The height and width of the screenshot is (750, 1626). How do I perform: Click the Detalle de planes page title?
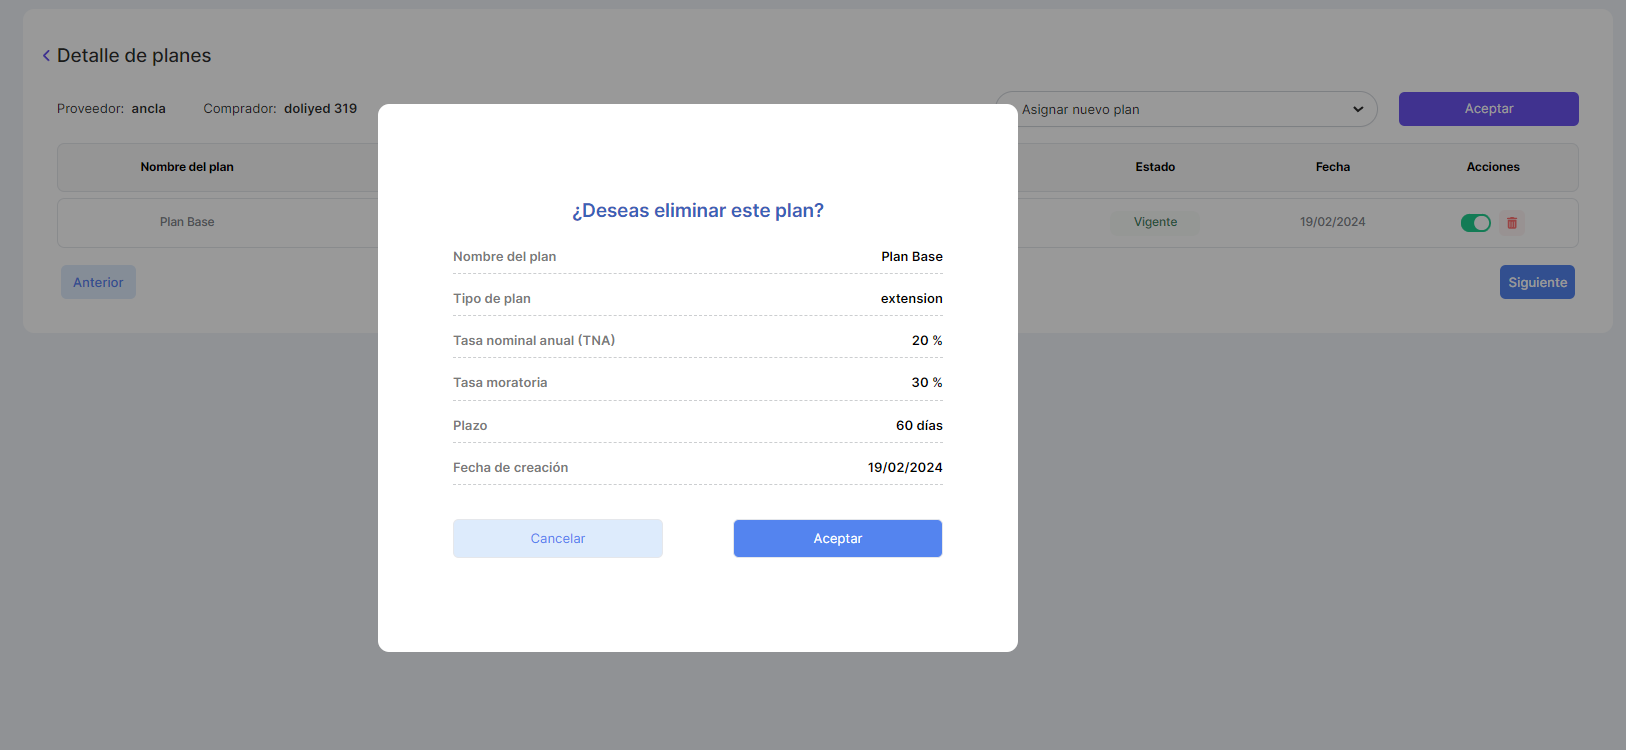134,56
